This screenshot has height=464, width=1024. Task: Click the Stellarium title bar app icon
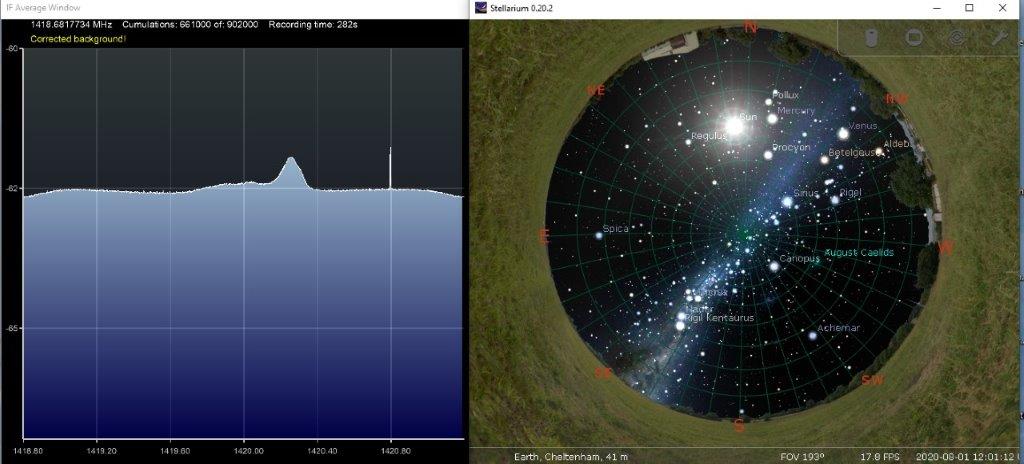481,8
